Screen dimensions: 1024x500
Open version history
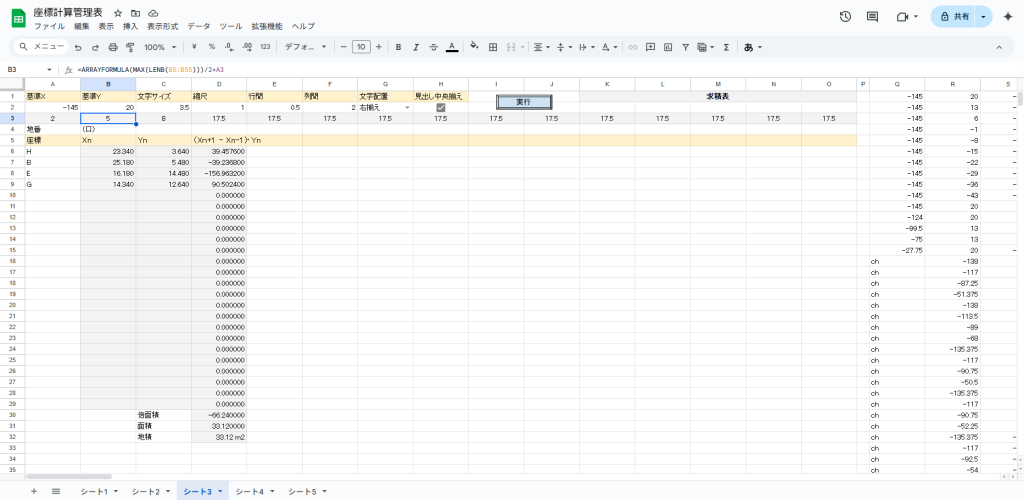pyautogui.click(x=845, y=17)
